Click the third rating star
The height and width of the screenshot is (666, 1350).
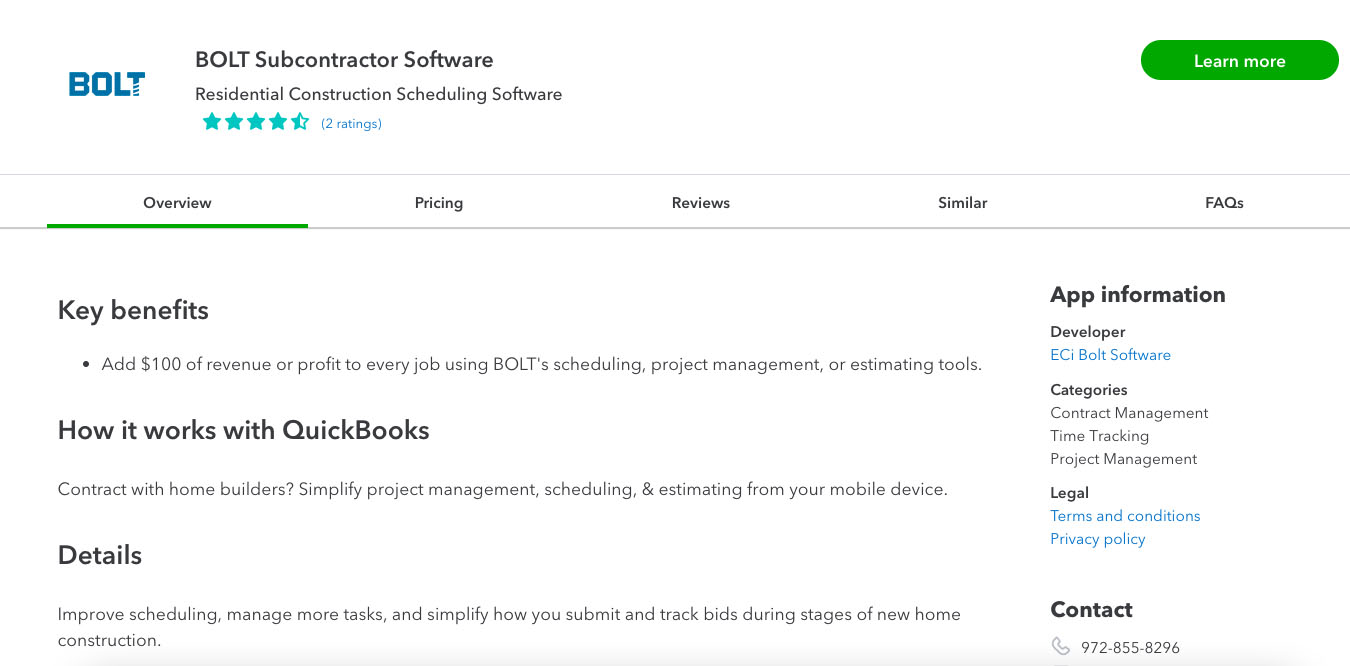[x=256, y=122]
